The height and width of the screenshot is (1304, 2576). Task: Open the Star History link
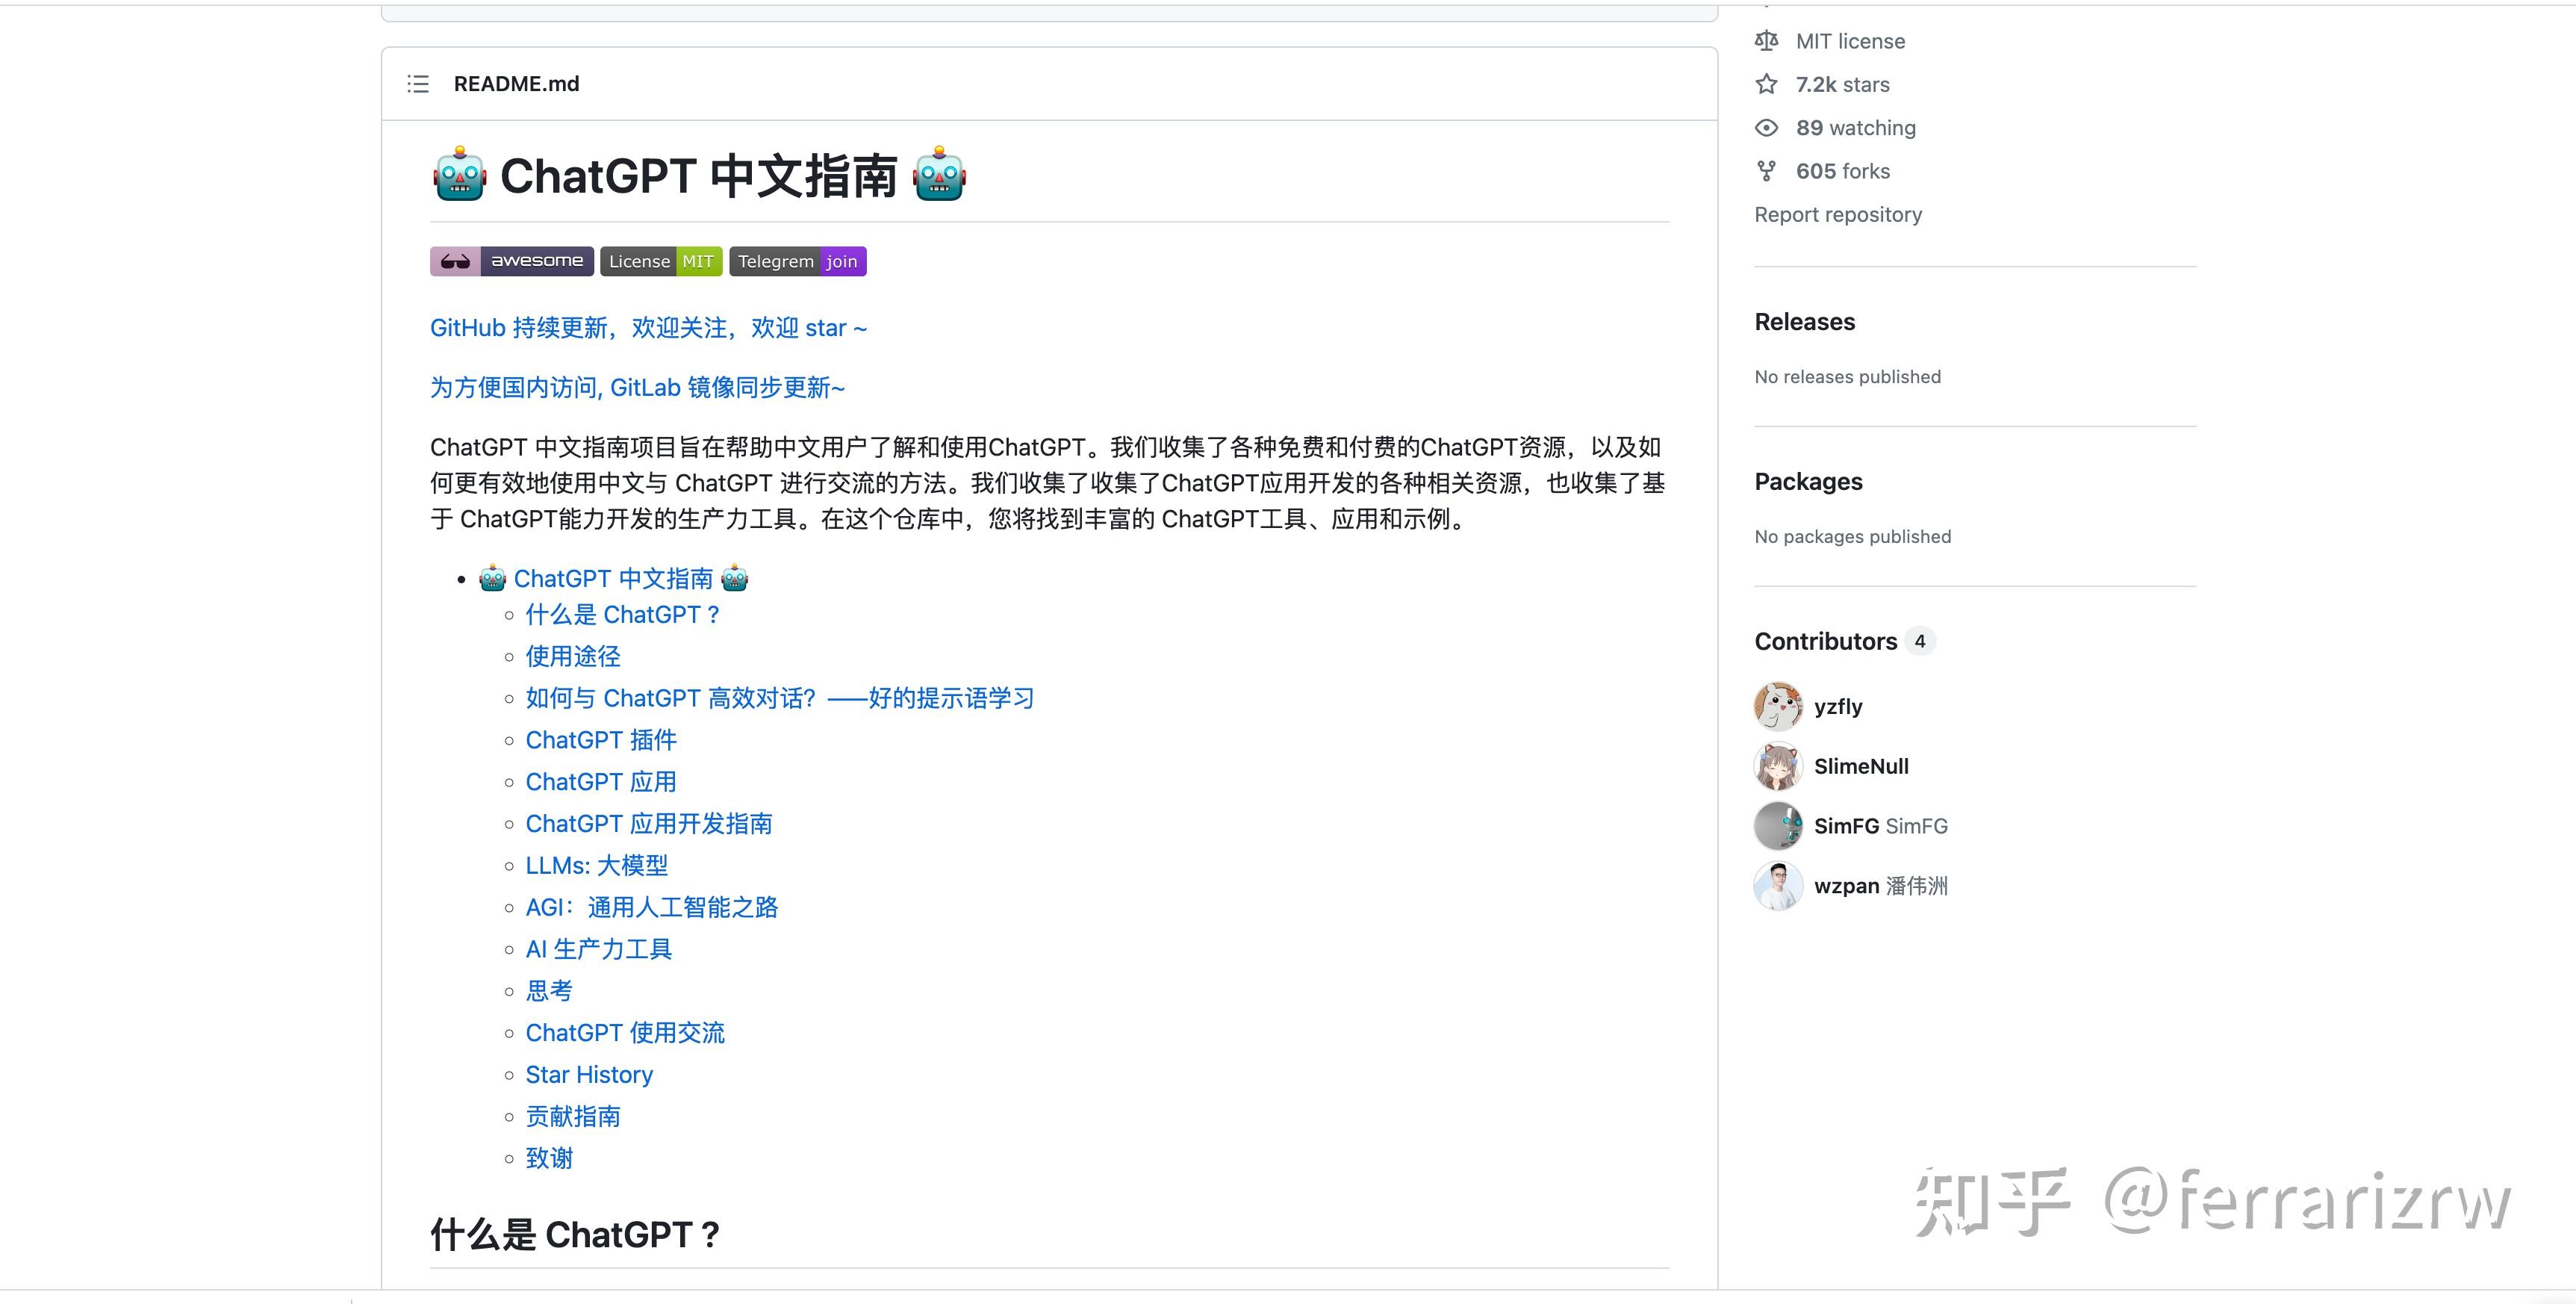pos(589,1074)
